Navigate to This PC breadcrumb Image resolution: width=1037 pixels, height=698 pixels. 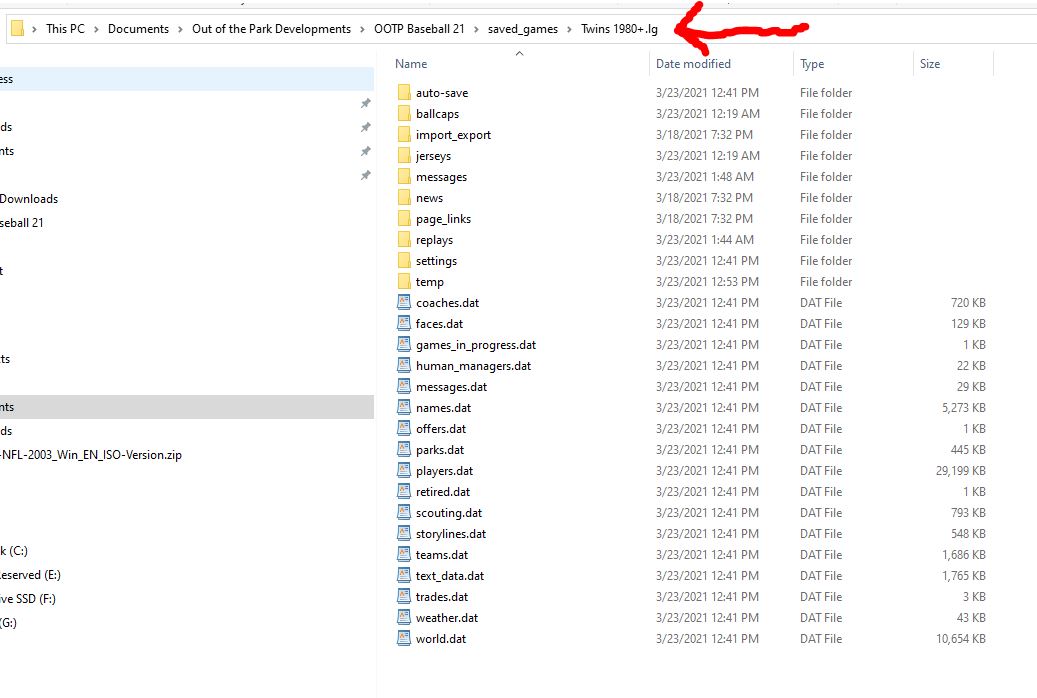(65, 28)
